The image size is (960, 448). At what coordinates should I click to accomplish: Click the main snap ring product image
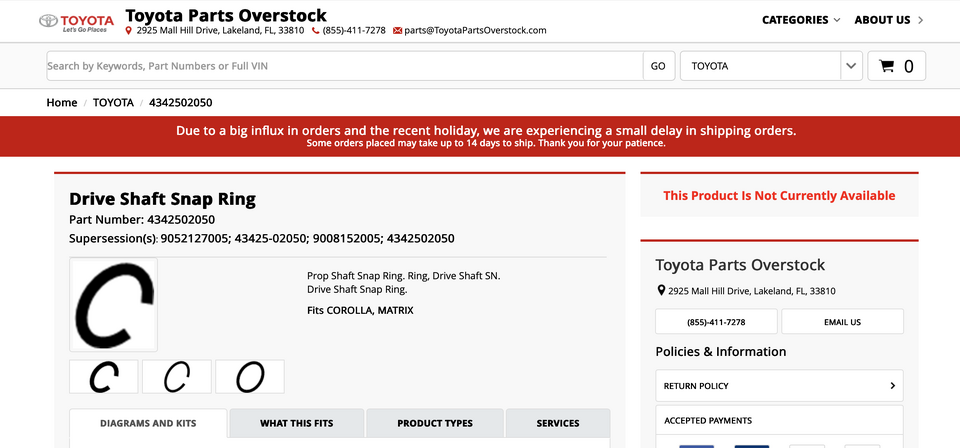coord(113,305)
